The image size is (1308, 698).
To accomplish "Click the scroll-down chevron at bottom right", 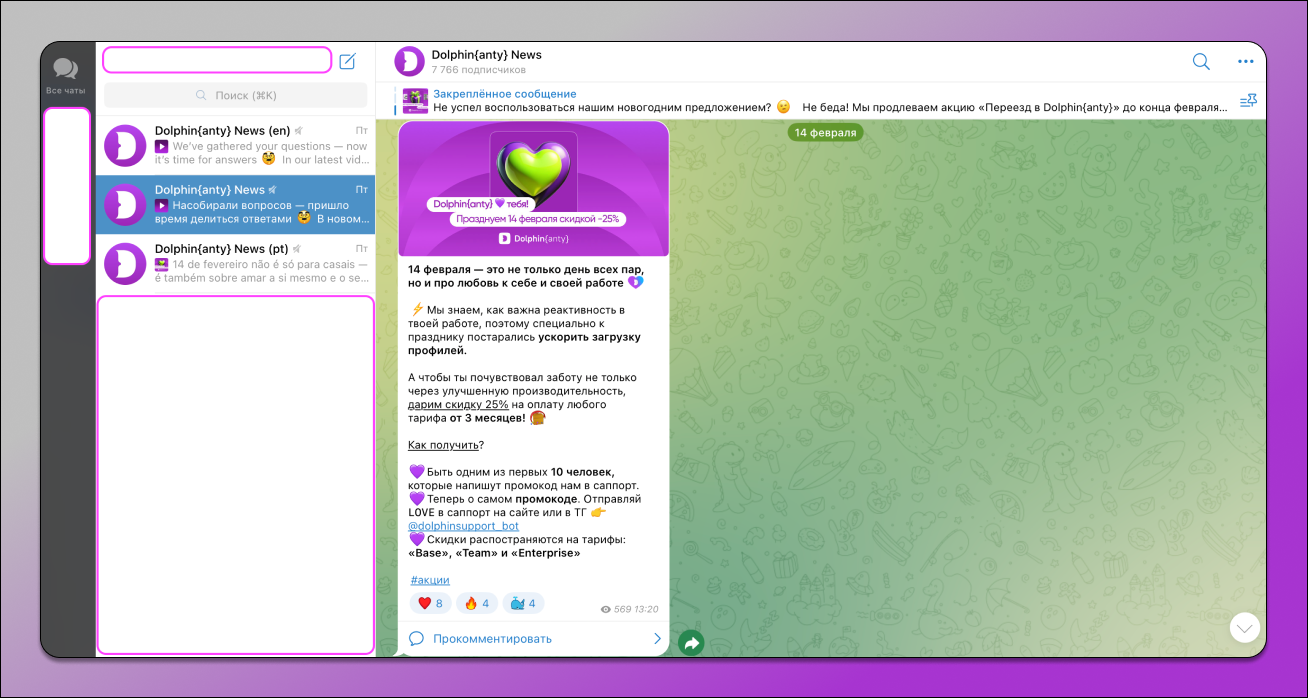I will tap(1244, 627).
